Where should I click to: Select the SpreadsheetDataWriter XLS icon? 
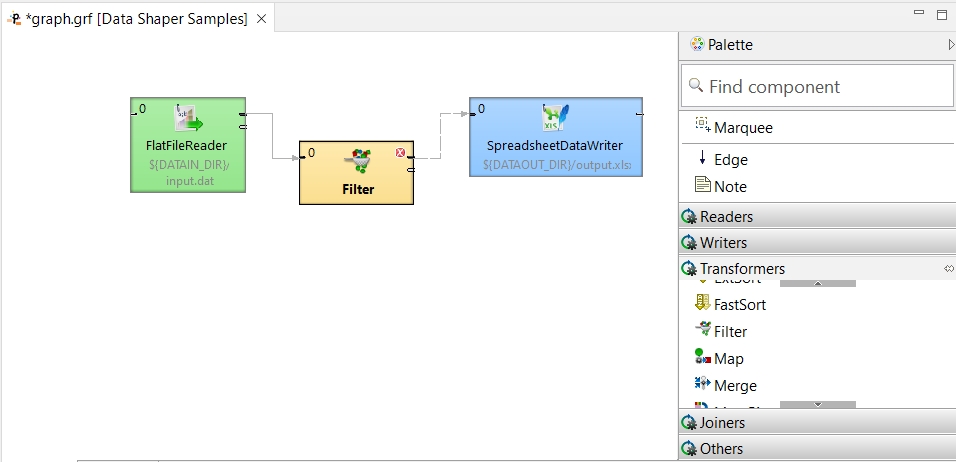coord(555,118)
